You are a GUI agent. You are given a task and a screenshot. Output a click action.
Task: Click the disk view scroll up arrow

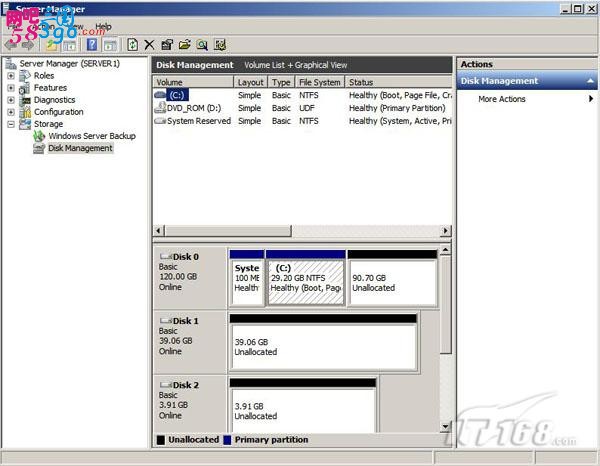point(445,250)
